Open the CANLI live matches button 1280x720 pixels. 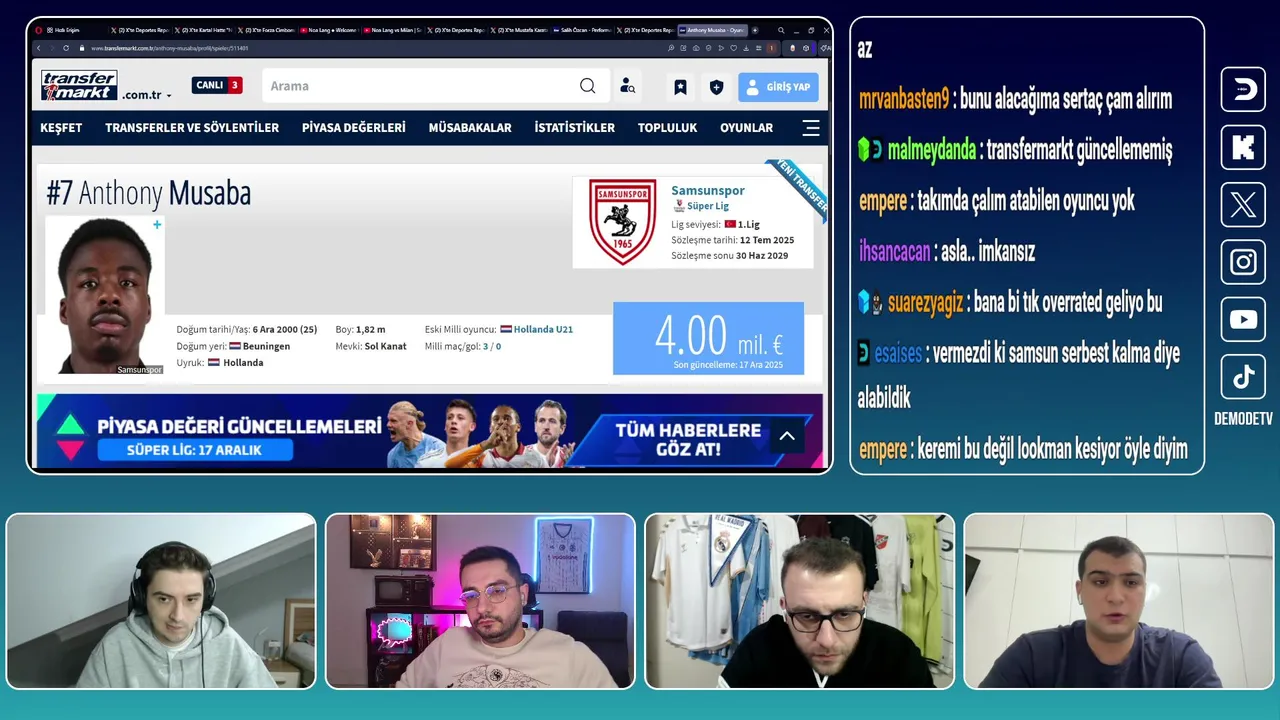coord(217,85)
